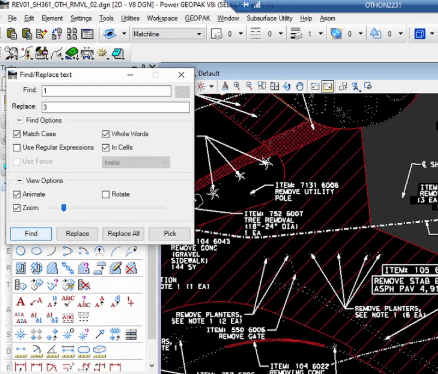Select the Place Text tool (red A)

click(21, 302)
